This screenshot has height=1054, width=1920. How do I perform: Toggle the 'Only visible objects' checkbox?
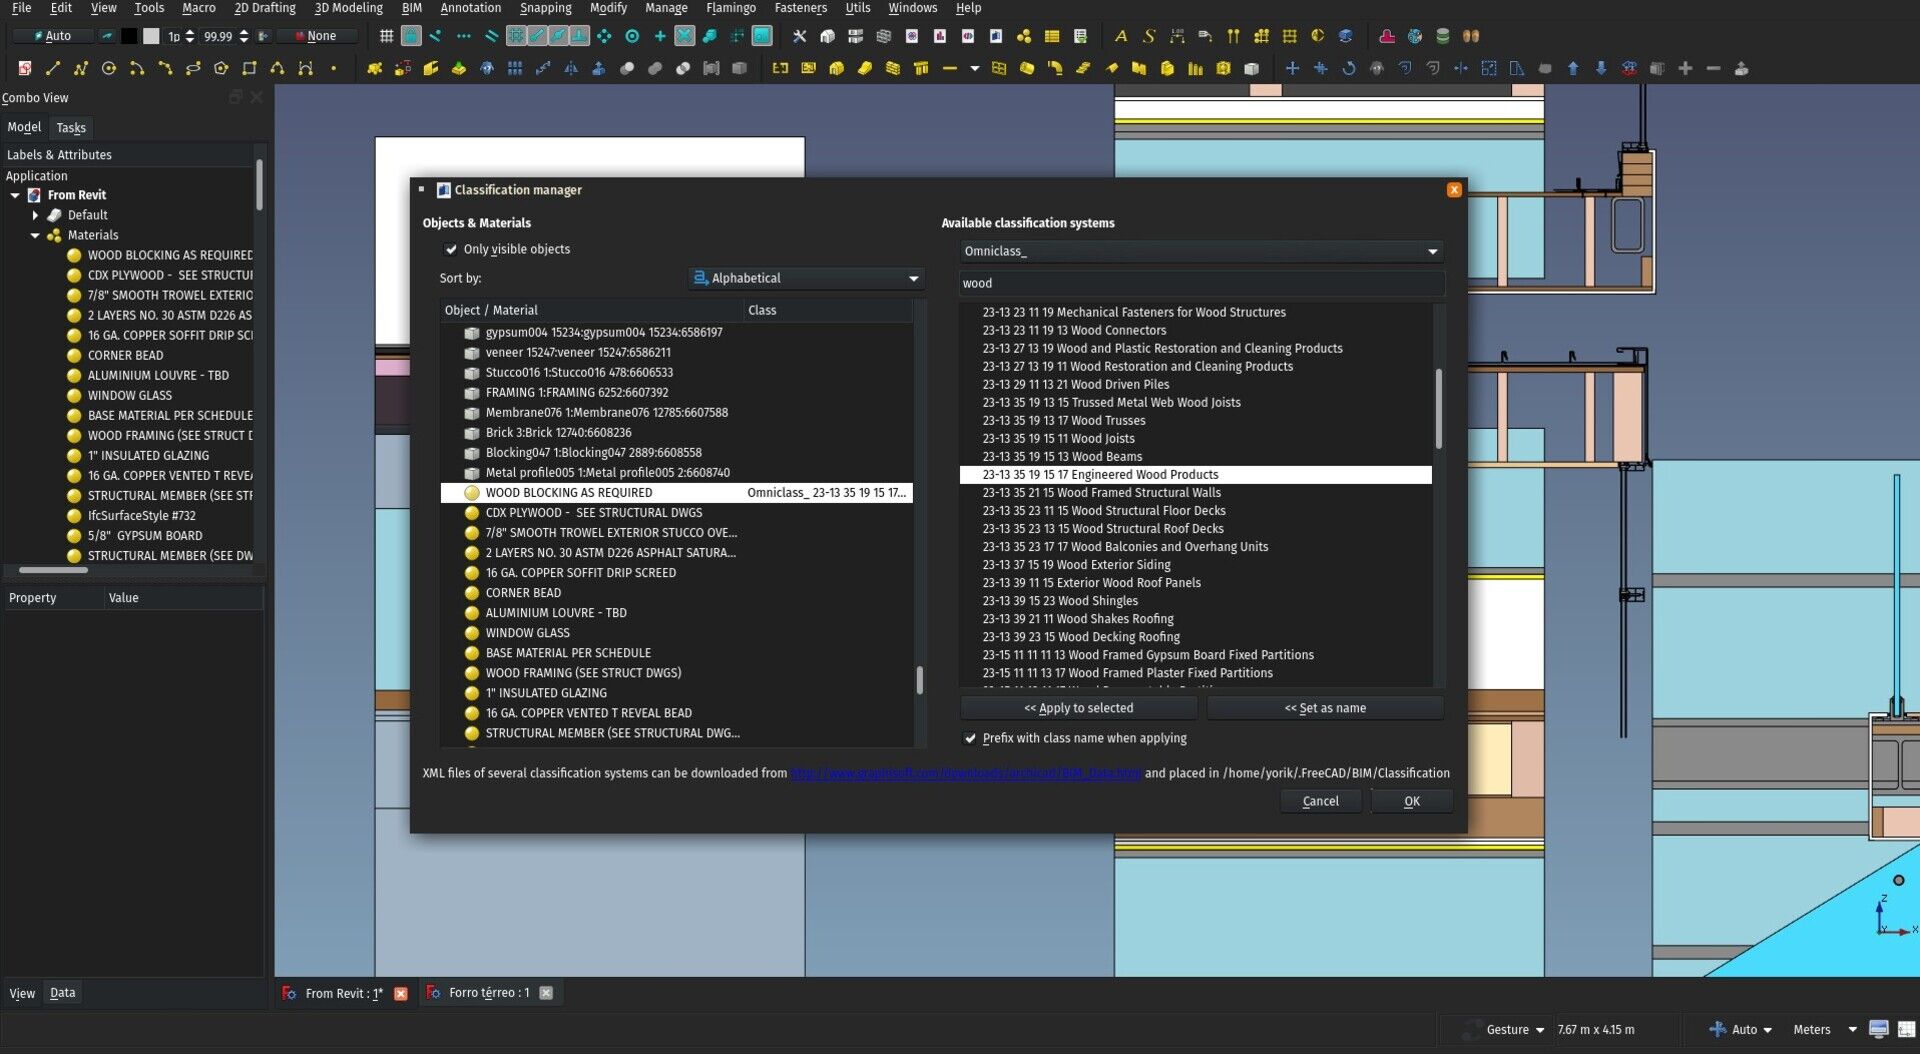[x=451, y=249]
